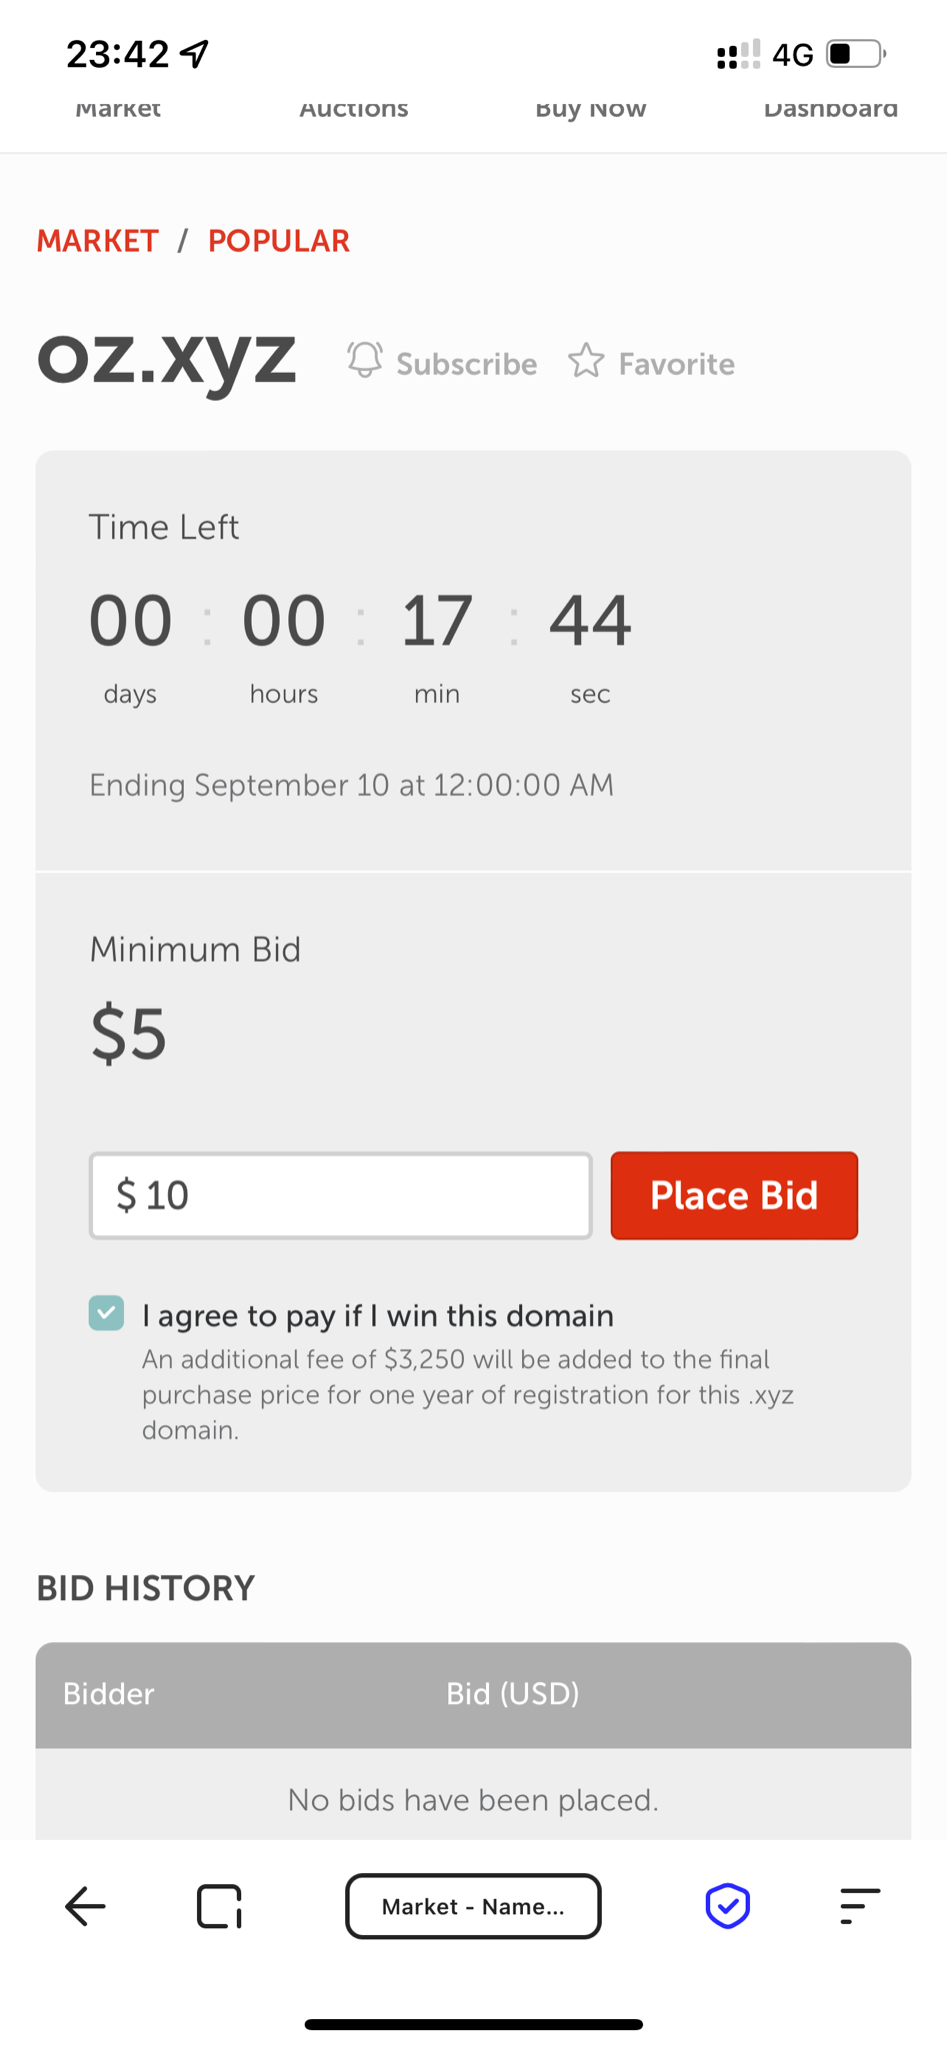947x2048 pixels.
Task: Tap the battery indicator in status bar
Action: [x=856, y=54]
